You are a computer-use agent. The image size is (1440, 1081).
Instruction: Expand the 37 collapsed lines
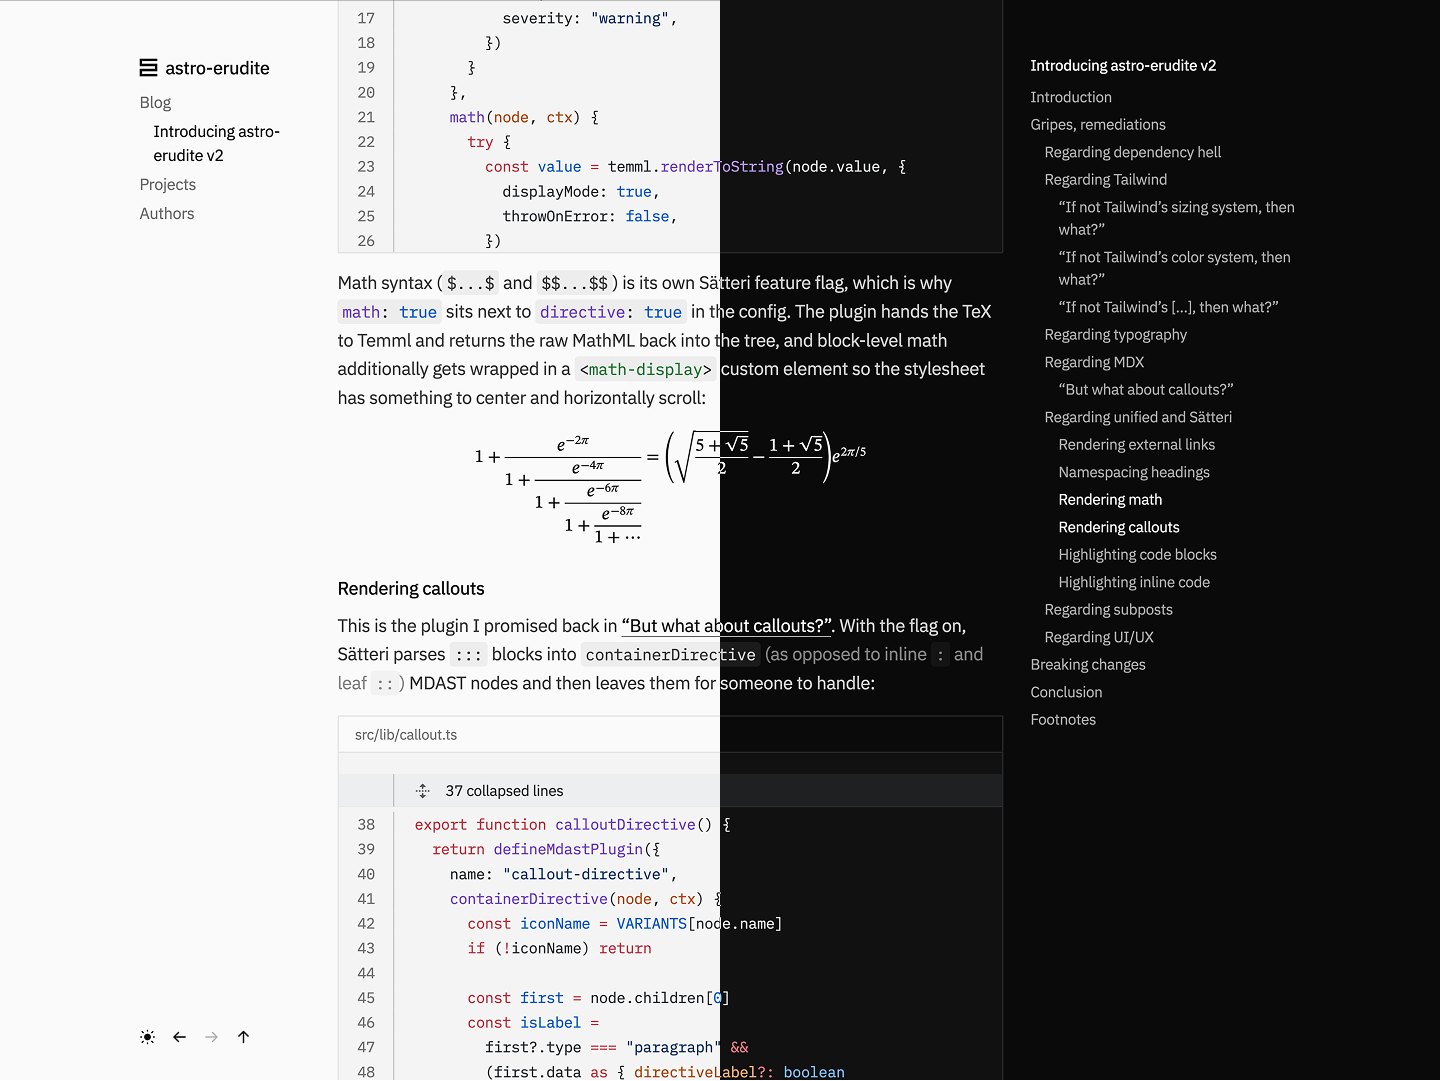pos(670,791)
